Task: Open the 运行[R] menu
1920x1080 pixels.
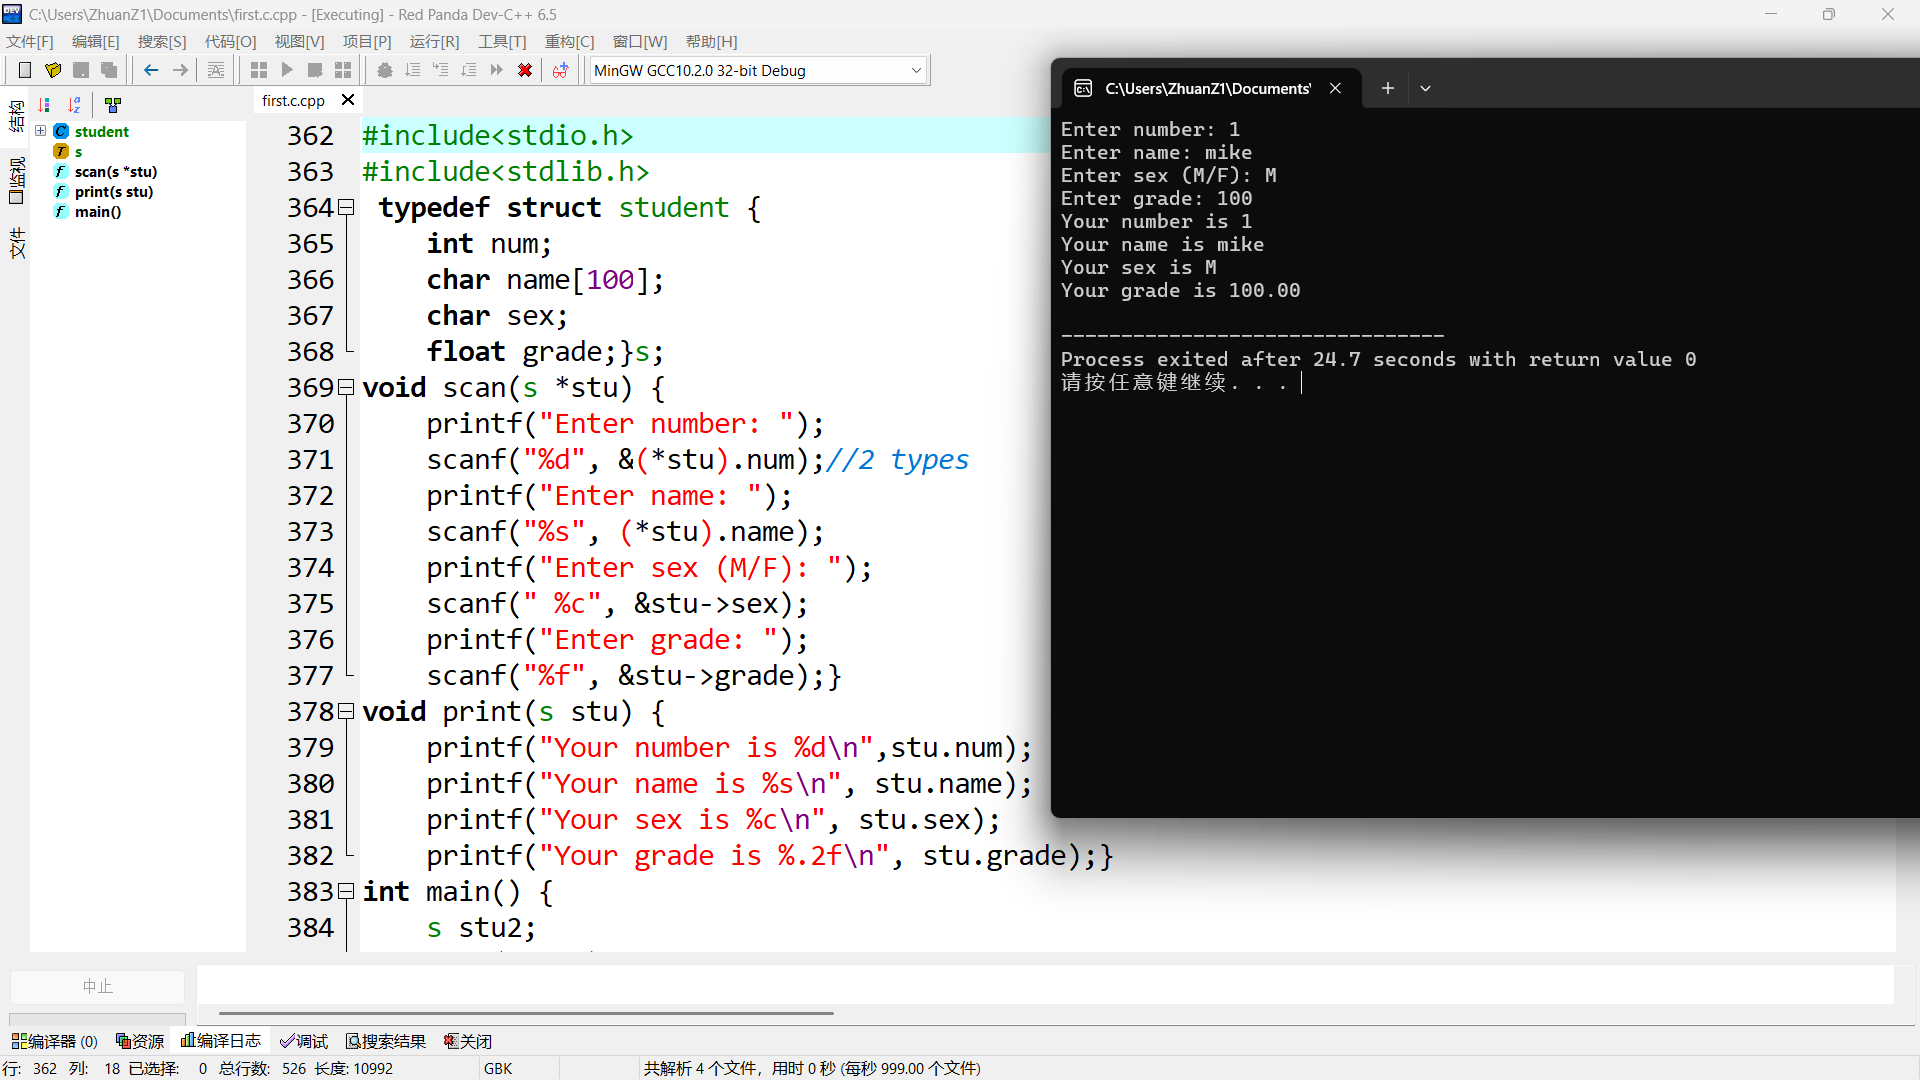Action: (x=434, y=41)
